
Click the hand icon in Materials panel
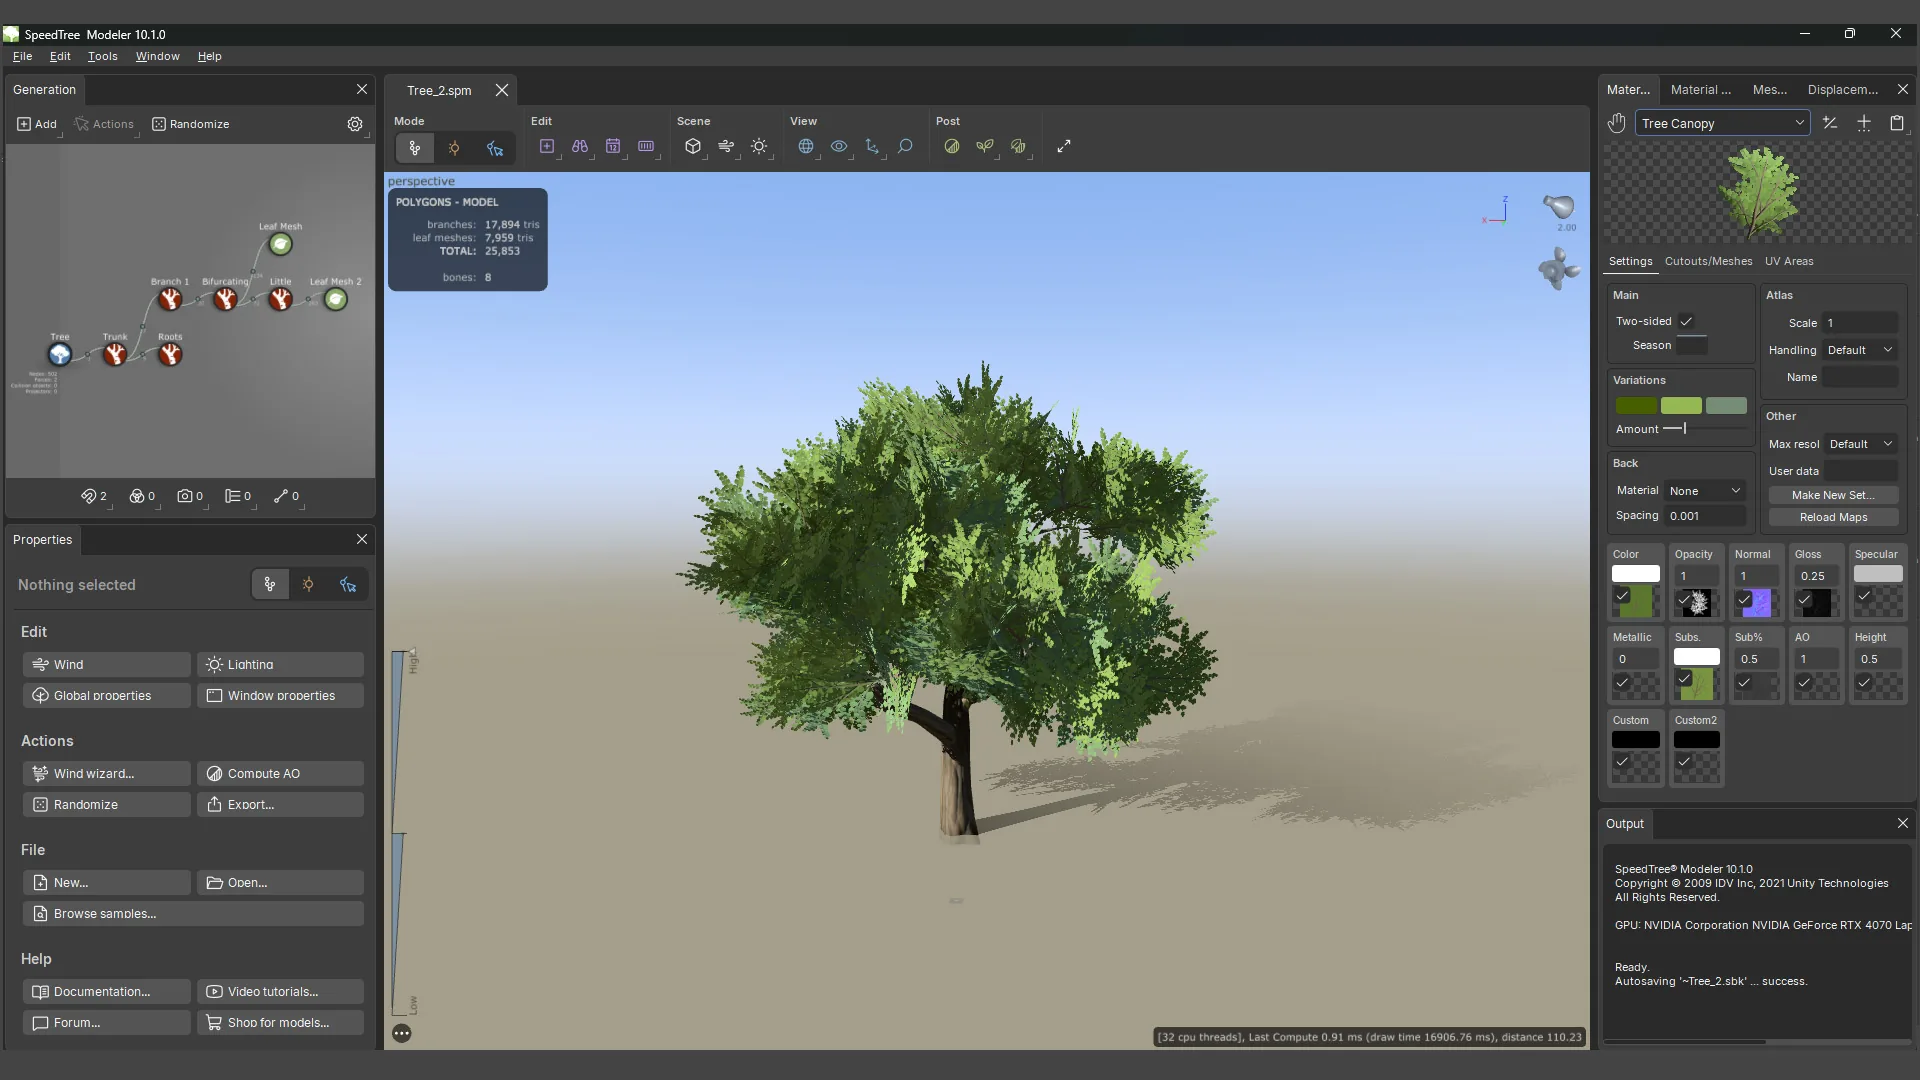(x=1617, y=123)
